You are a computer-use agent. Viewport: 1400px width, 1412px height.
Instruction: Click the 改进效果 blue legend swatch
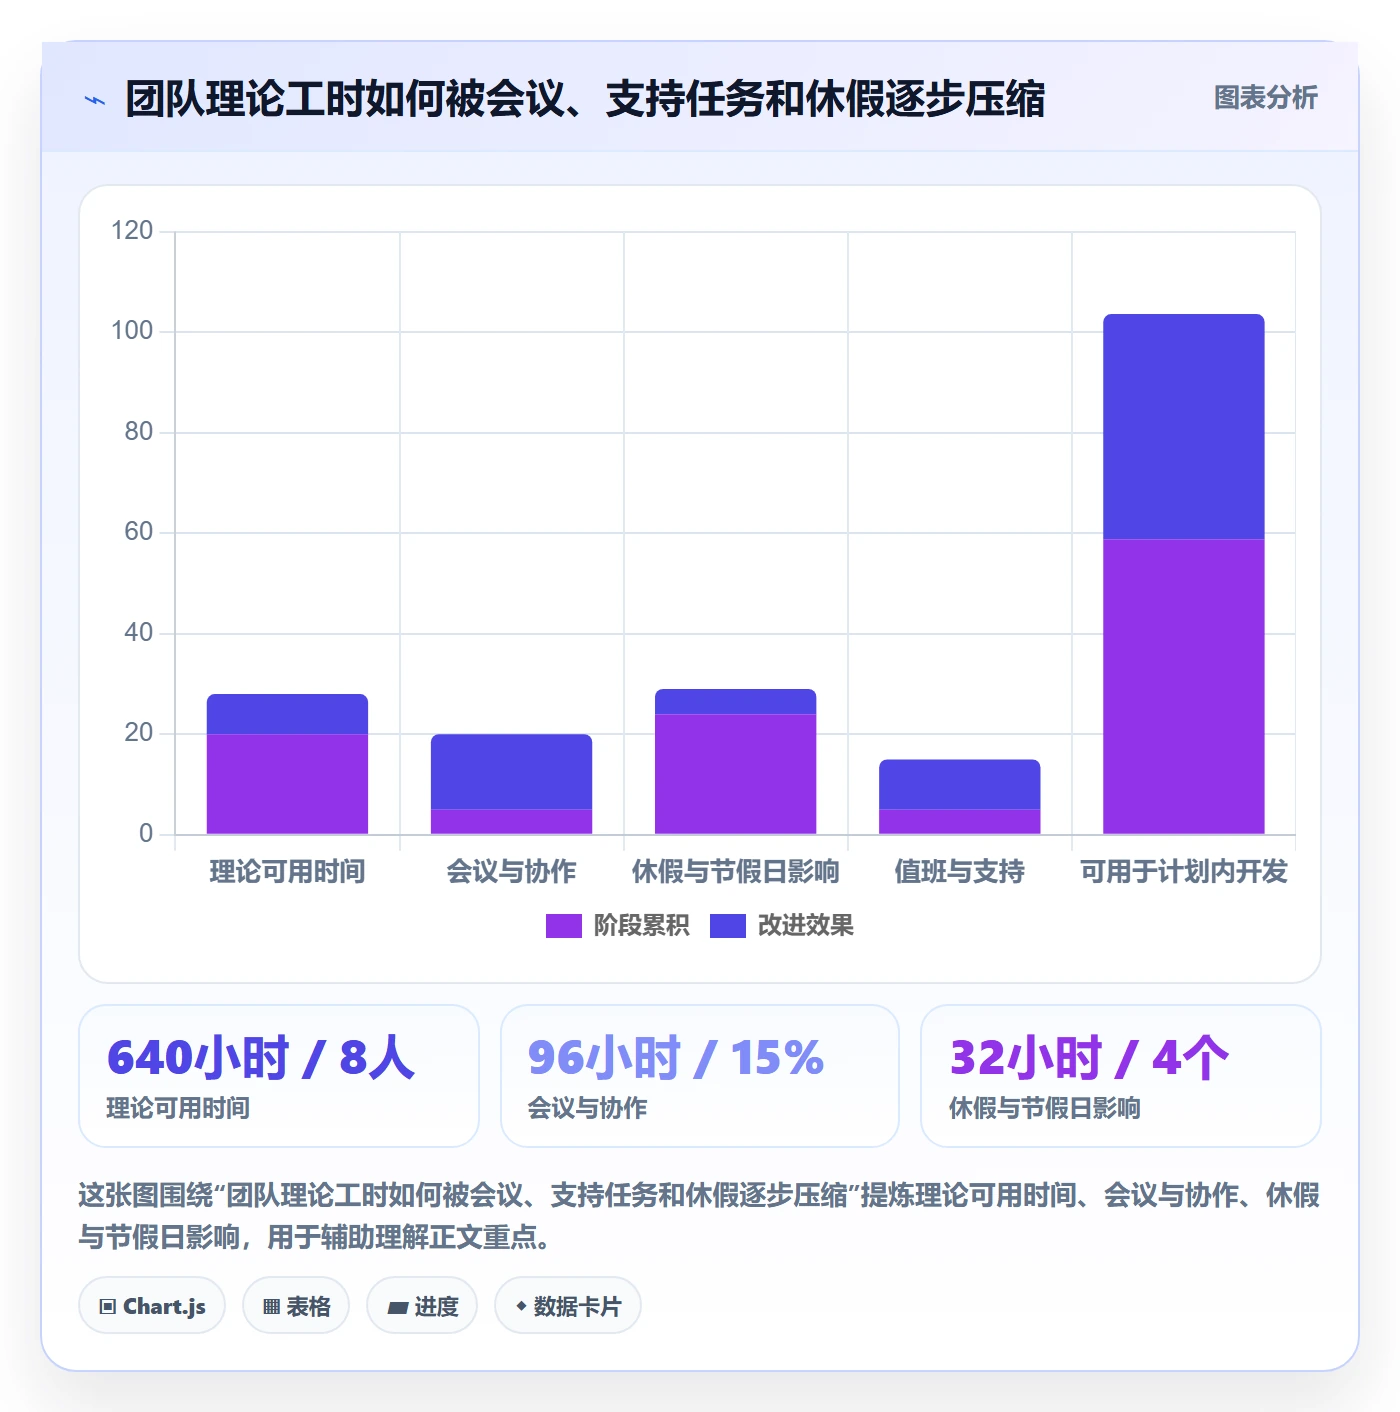point(727,925)
